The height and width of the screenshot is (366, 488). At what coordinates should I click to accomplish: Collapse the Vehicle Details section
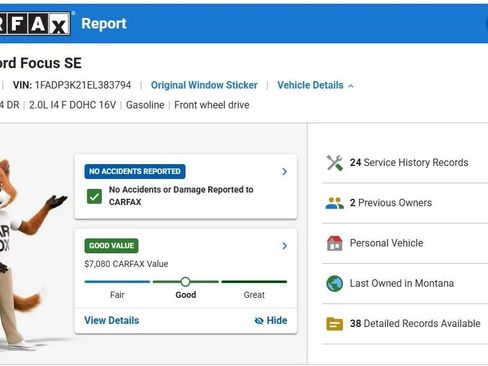[315, 85]
